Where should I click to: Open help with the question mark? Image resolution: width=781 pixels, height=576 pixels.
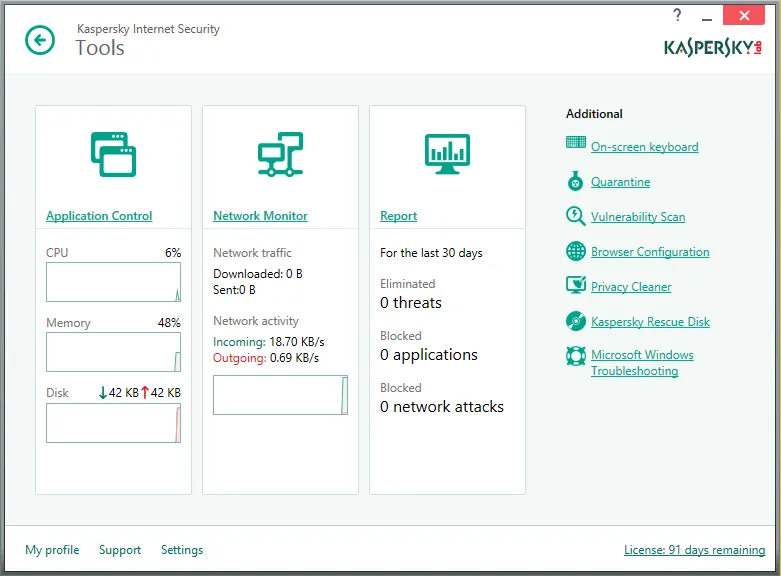click(x=677, y=15)
